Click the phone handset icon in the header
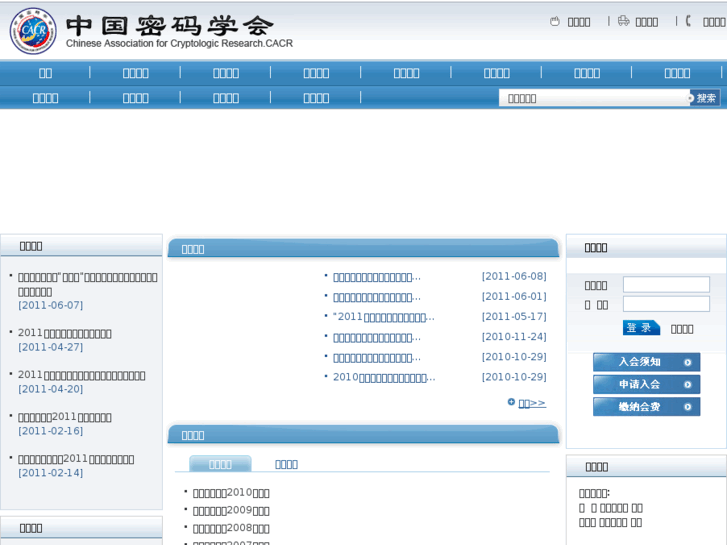 coord(688,21)
